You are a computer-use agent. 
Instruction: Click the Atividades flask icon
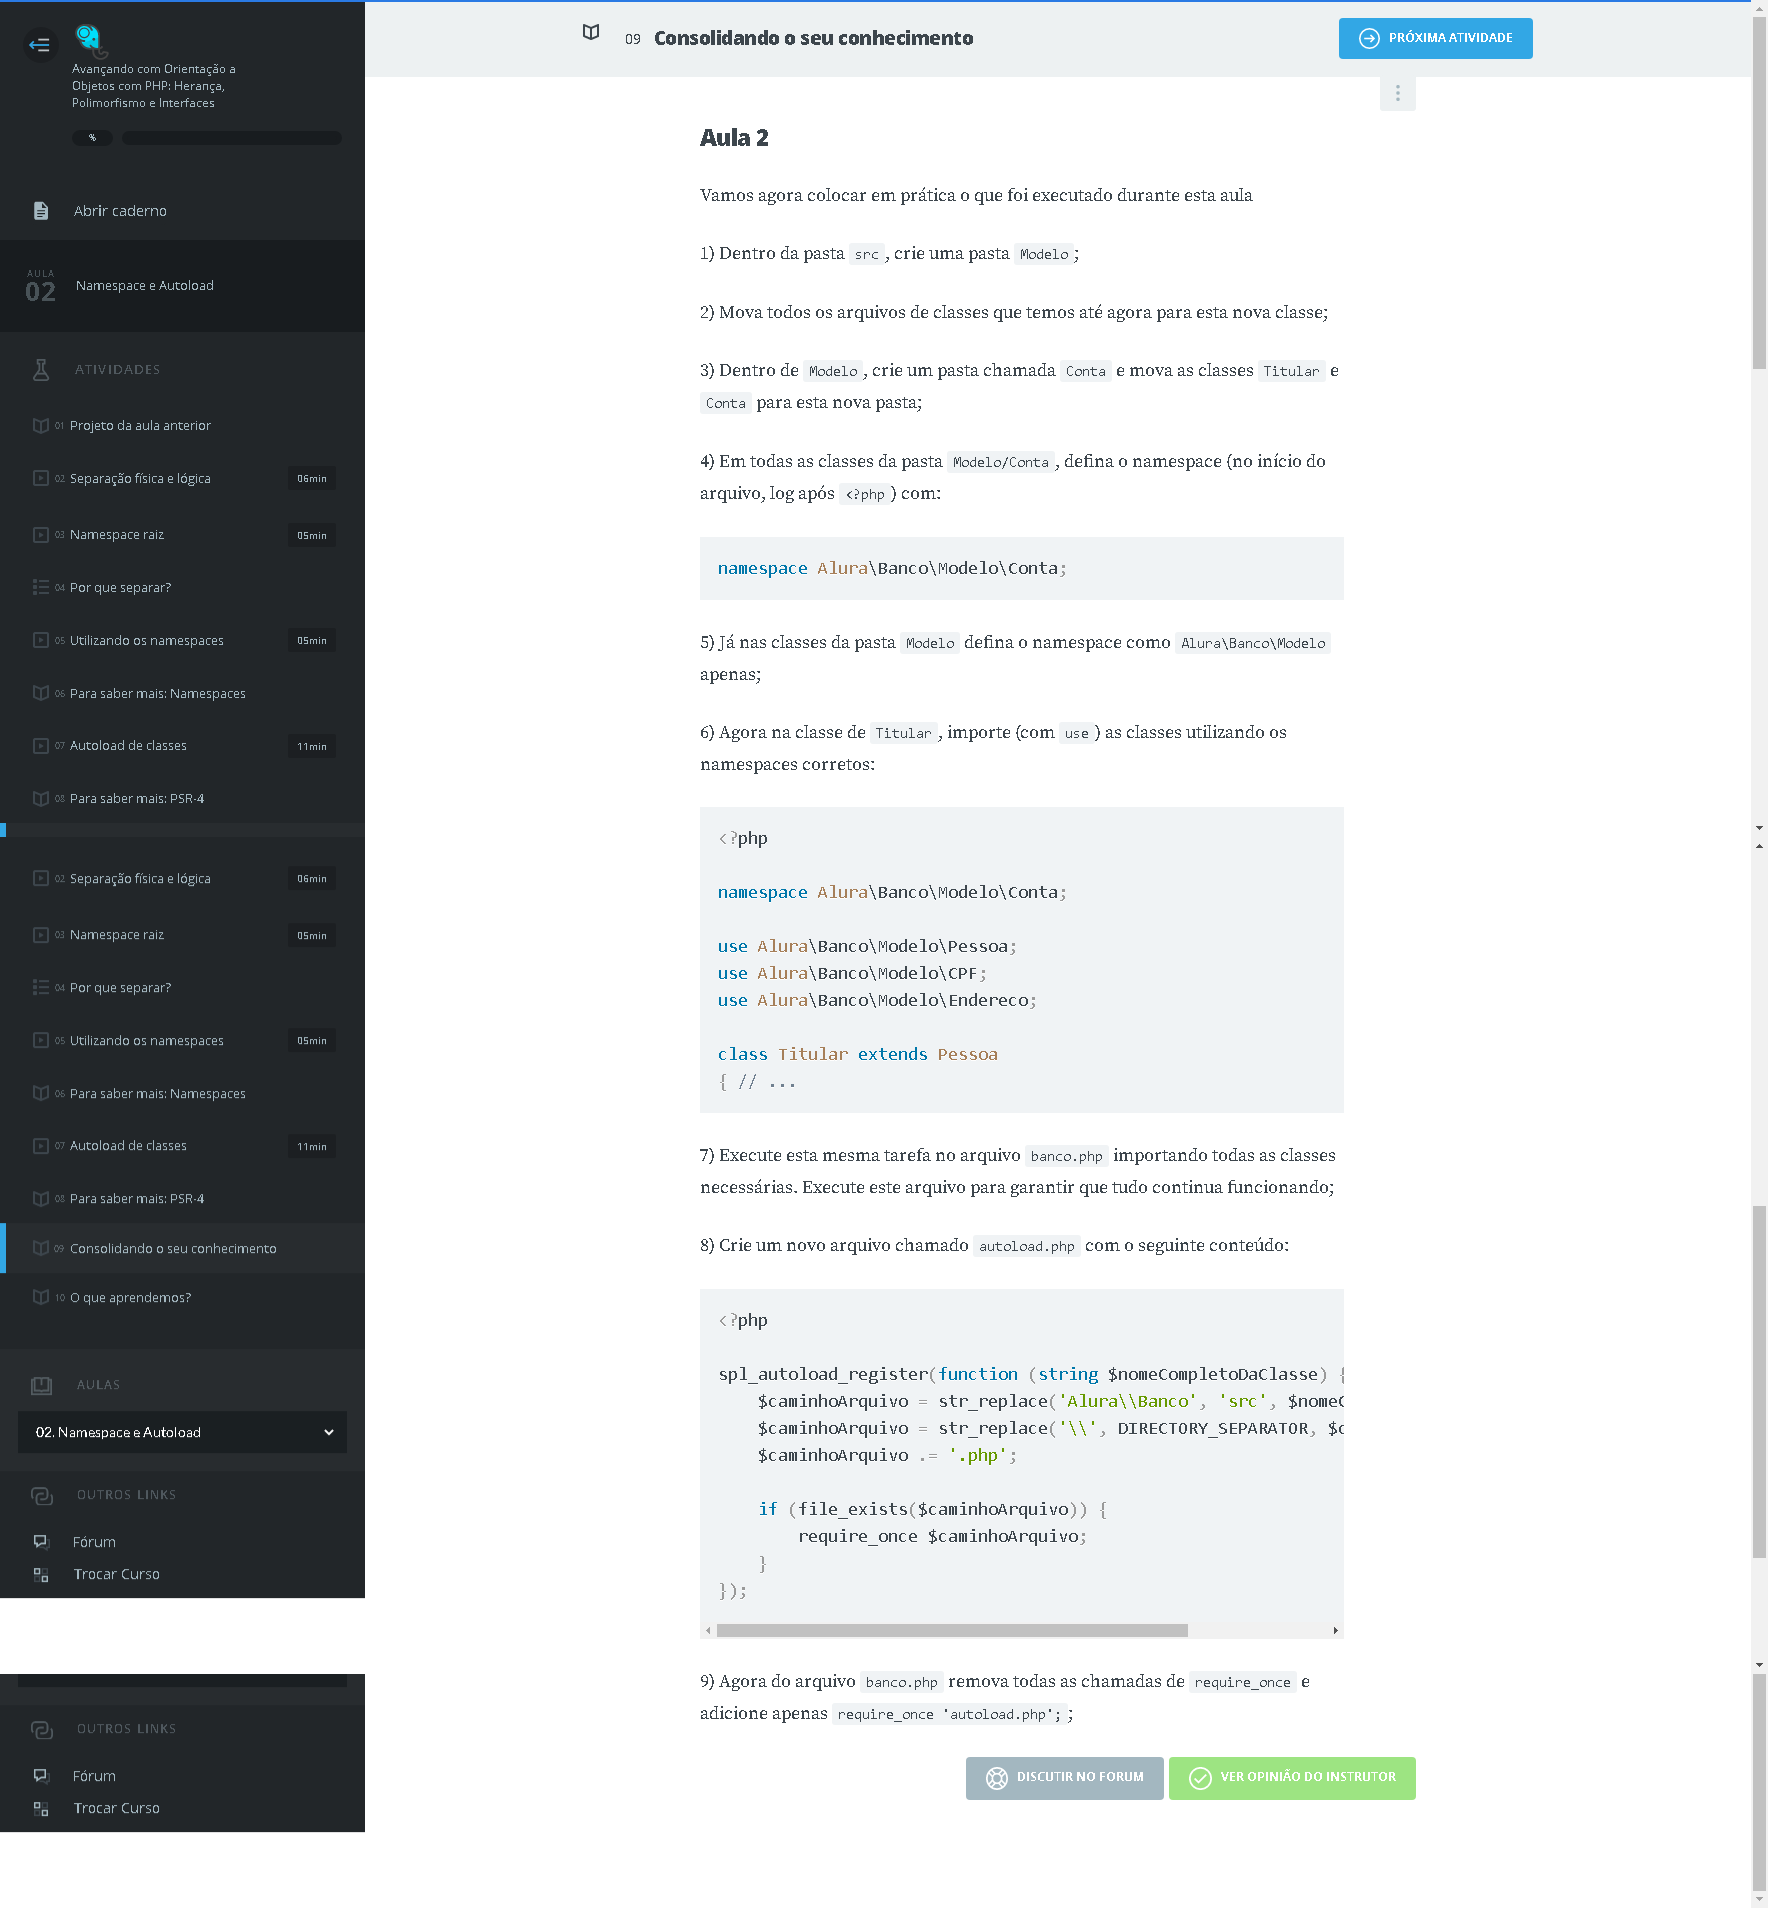point(41,369)
